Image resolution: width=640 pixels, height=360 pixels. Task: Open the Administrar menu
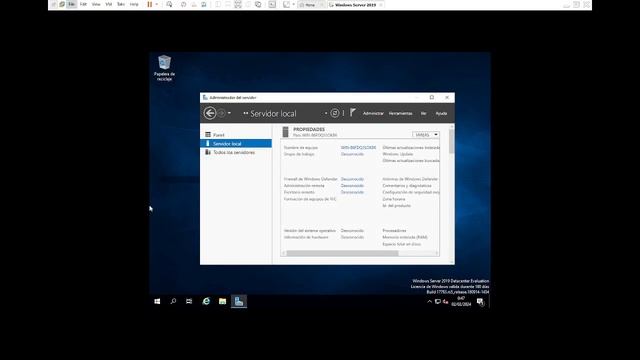coord(373,113)
